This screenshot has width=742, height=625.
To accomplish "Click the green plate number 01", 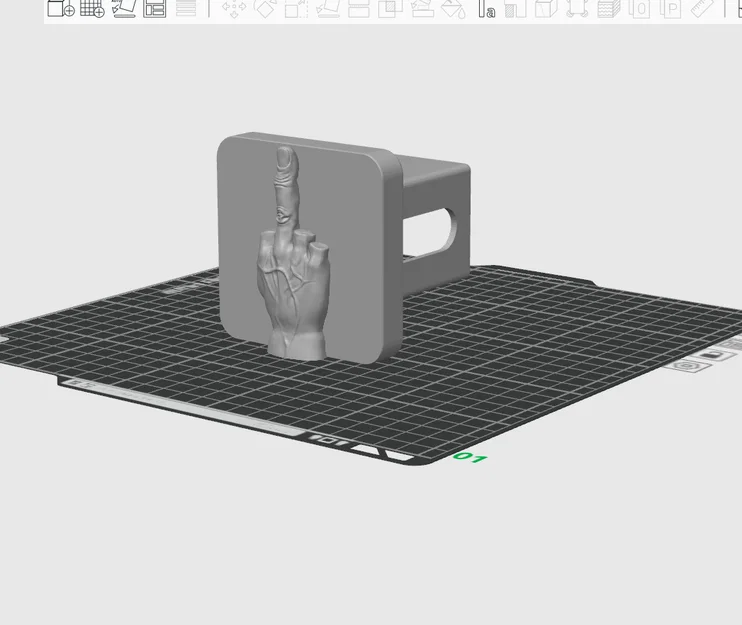I will coord(469,458).
